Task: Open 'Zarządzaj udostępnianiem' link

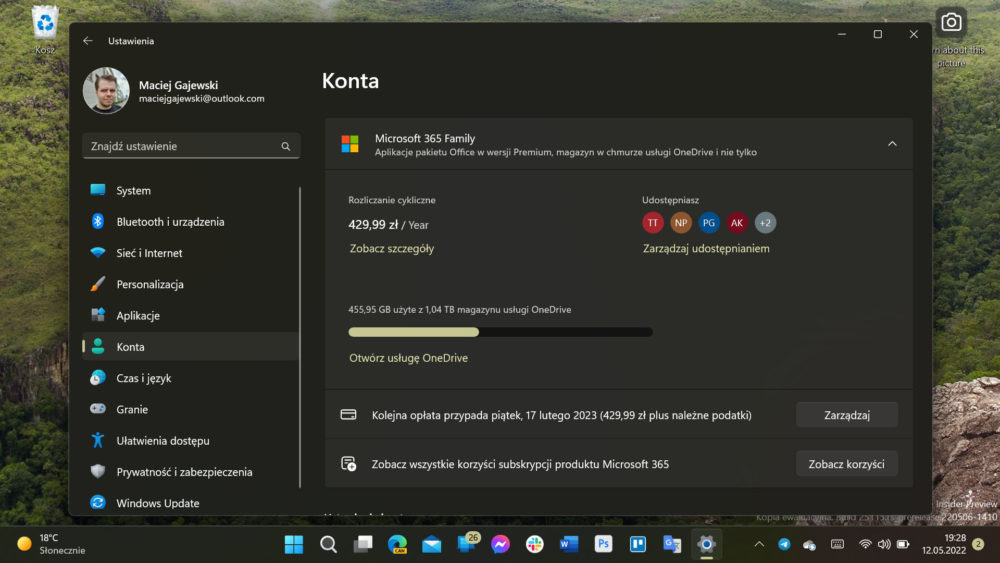Action: tap(706, 249)
